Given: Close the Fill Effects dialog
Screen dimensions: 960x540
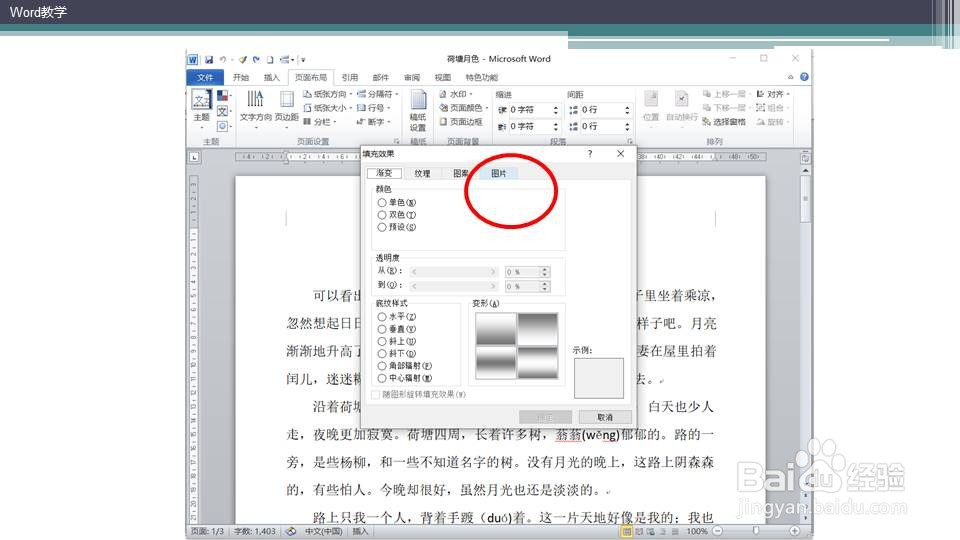Looking at the screenshot, I should pos(621,154).
